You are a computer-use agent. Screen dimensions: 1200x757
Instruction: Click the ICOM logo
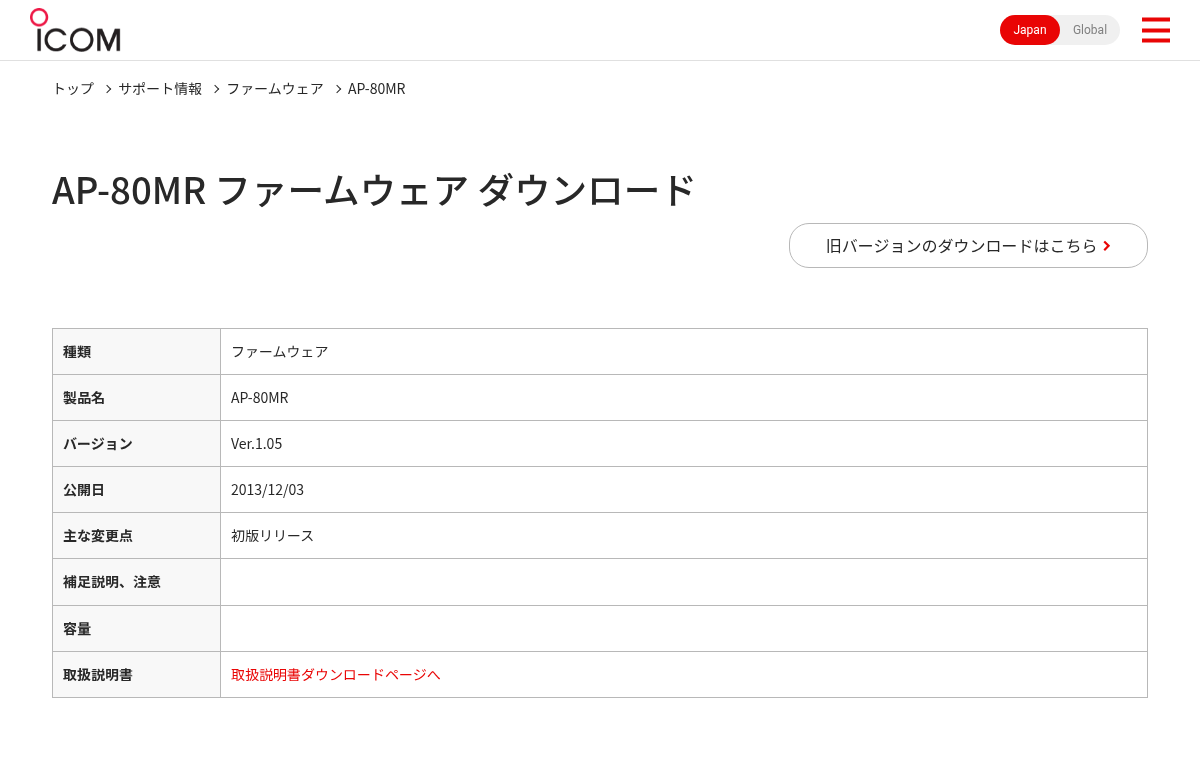click(75, 30)
